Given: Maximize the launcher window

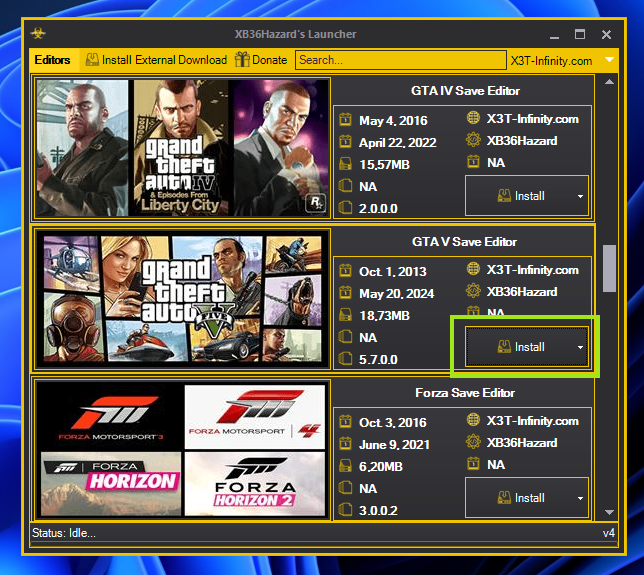Looking at the screenshot, I should pos(580,34).
